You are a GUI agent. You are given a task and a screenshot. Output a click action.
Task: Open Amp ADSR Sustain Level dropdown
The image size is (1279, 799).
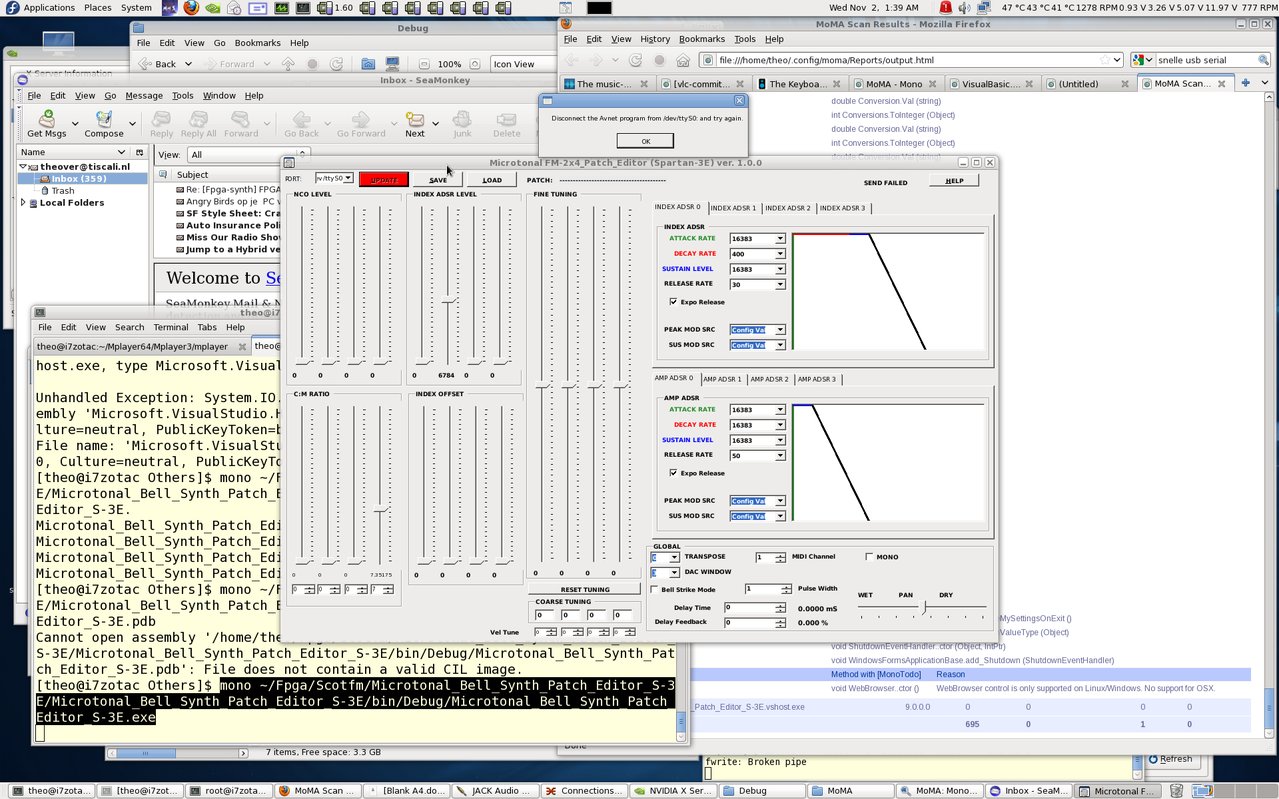(x=780, y=440)
